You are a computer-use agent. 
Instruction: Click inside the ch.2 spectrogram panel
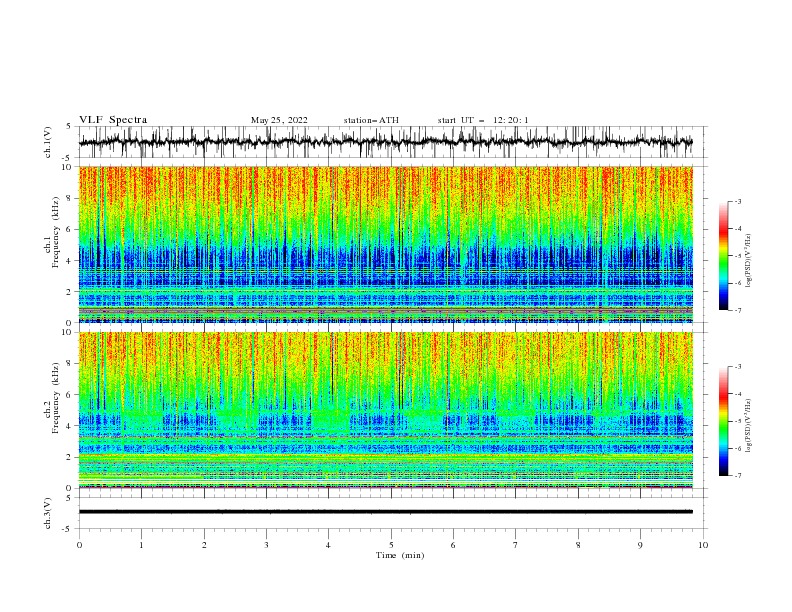(x=385, y=410)
